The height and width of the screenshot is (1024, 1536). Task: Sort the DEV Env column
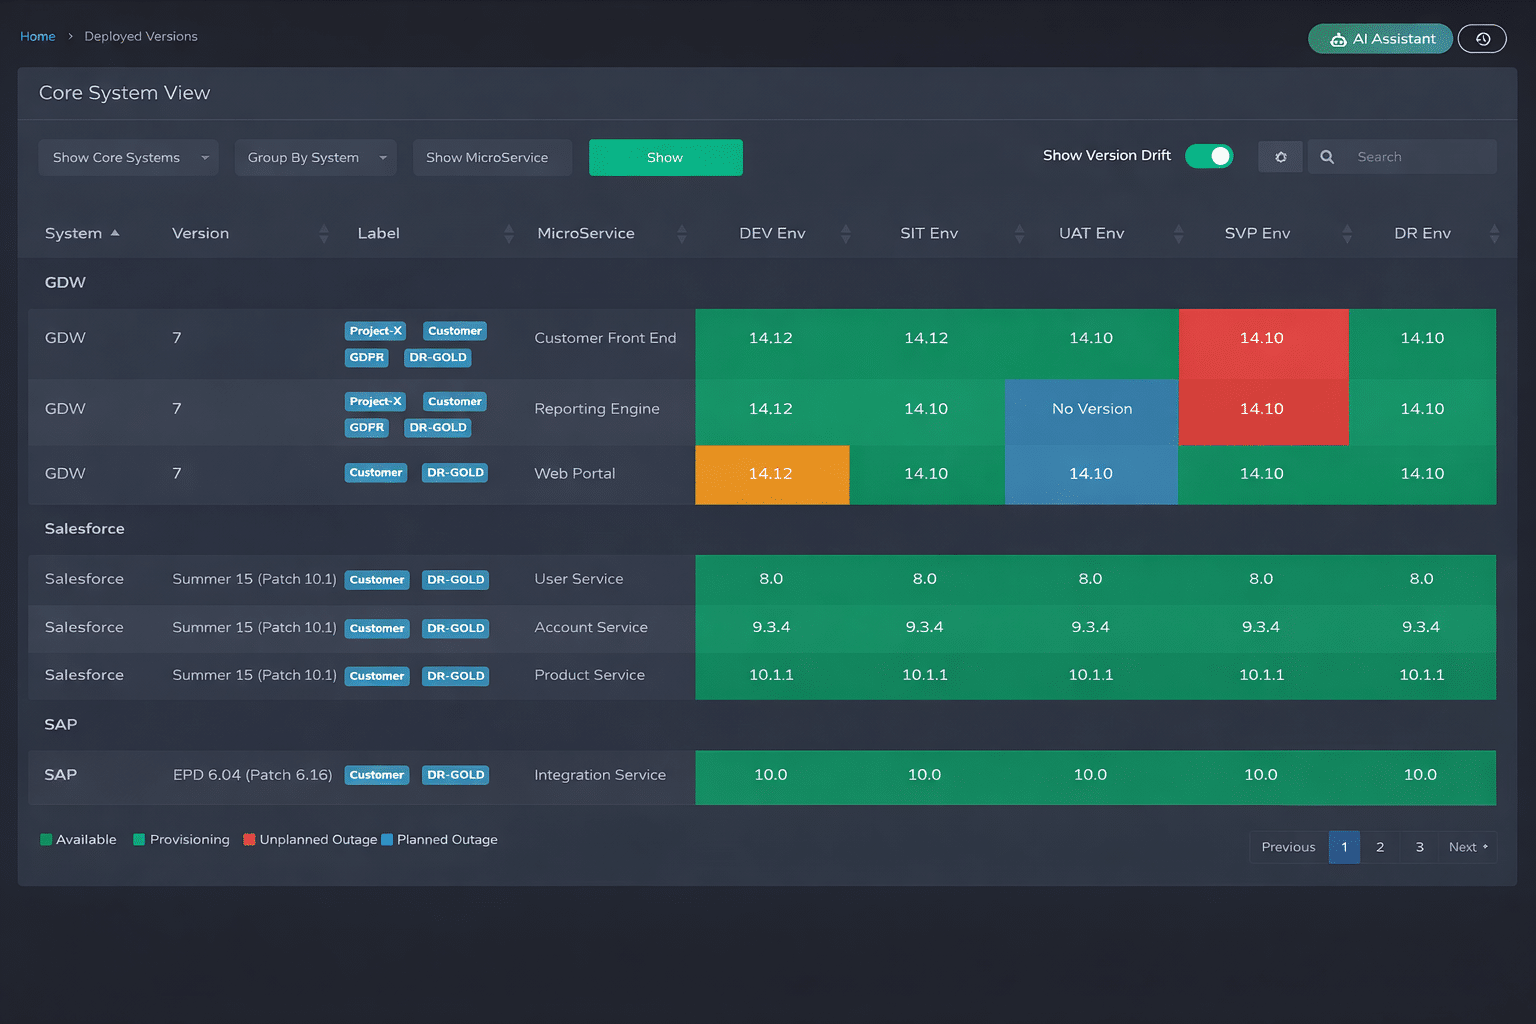point(845,234)
